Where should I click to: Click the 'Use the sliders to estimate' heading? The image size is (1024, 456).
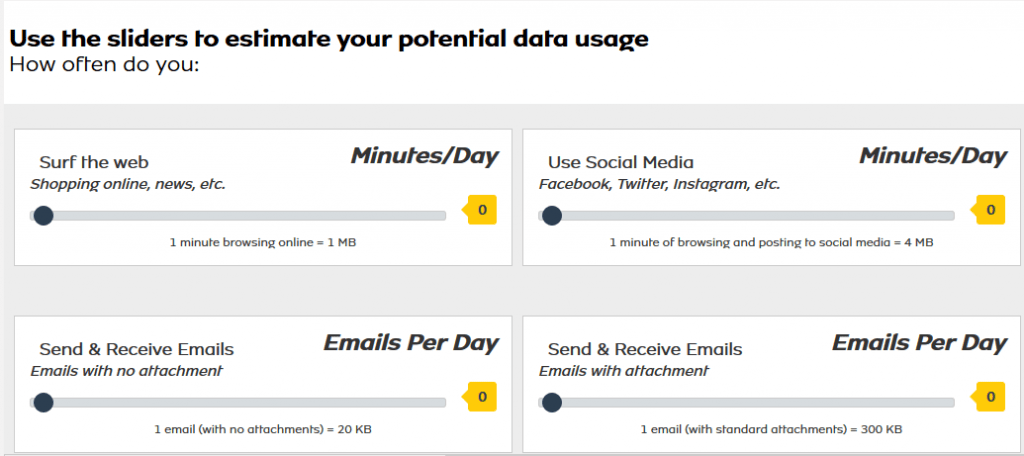[329, 40]
